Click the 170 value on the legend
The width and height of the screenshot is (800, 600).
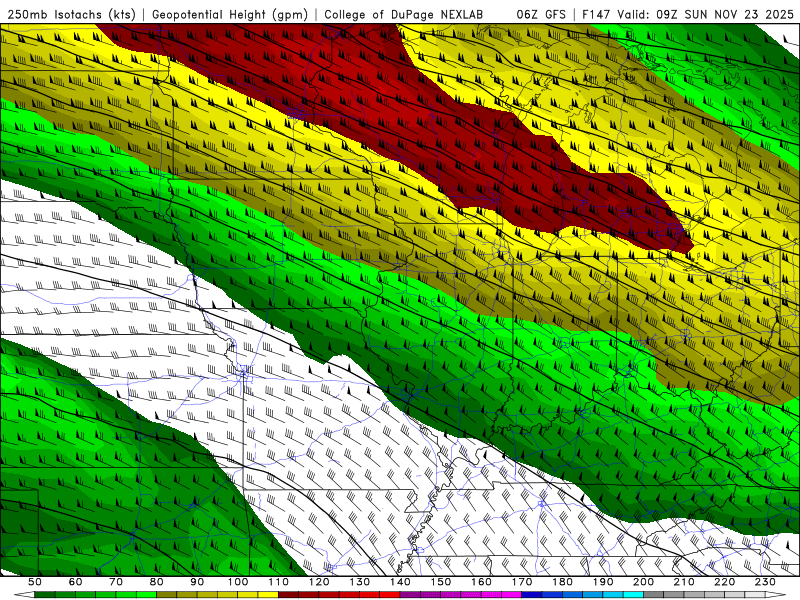coord(522,582)
